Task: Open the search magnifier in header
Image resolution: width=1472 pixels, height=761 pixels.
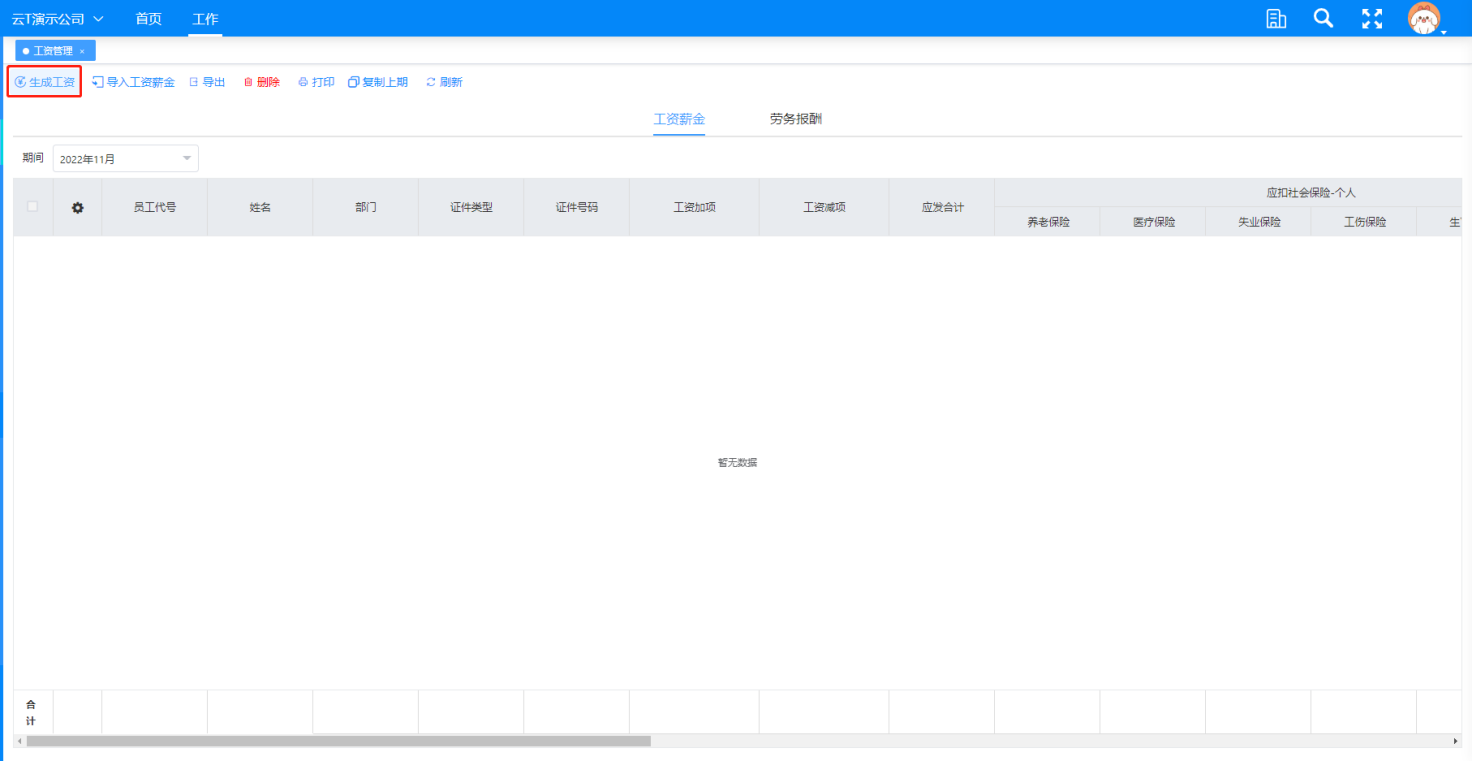Action: [1323, 18]
